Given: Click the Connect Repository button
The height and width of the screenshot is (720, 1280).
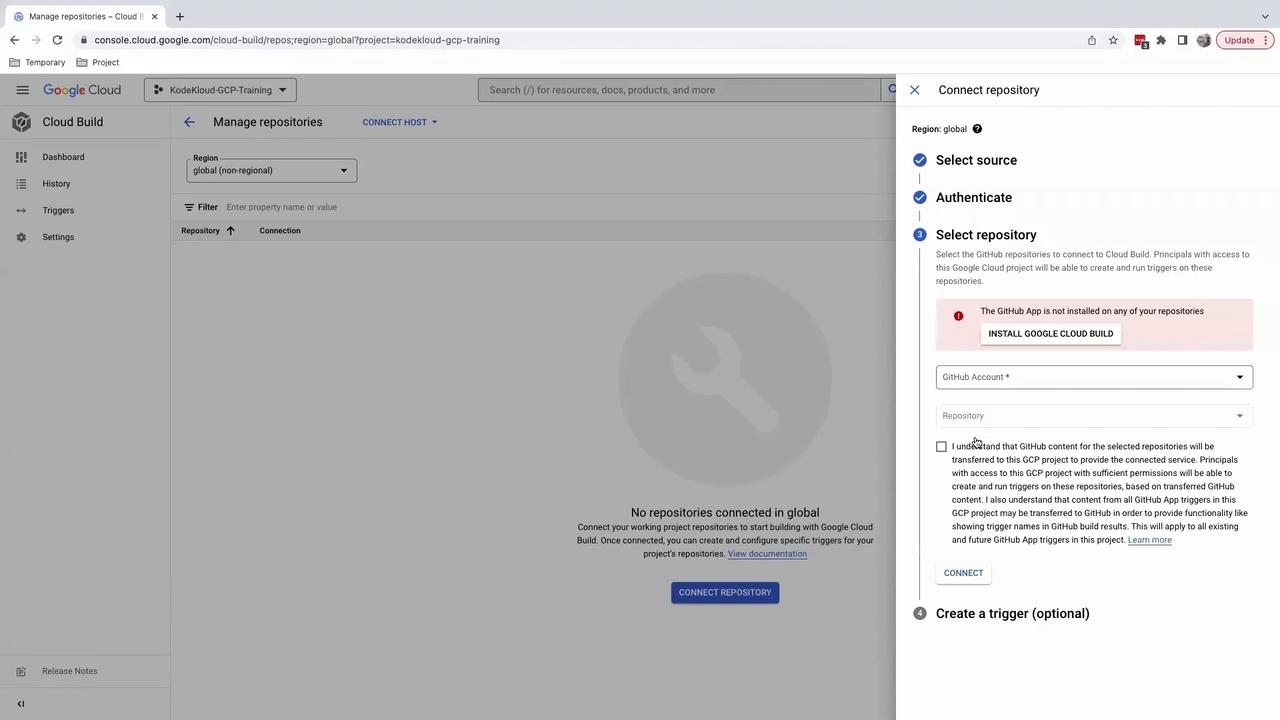Looking at the screenshot, I should pyautogui.click(x=725, y=592).
